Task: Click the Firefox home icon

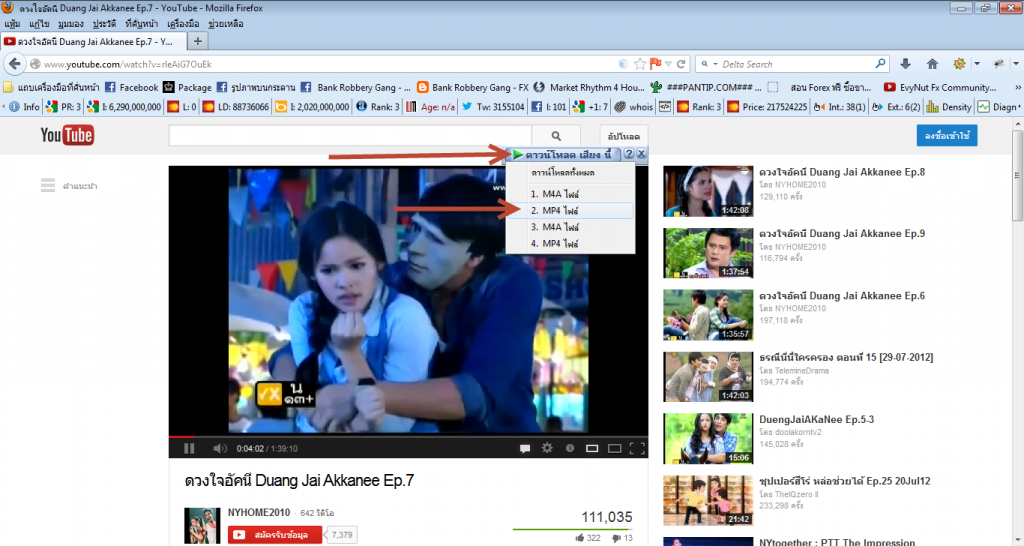Action: [932, 64]
